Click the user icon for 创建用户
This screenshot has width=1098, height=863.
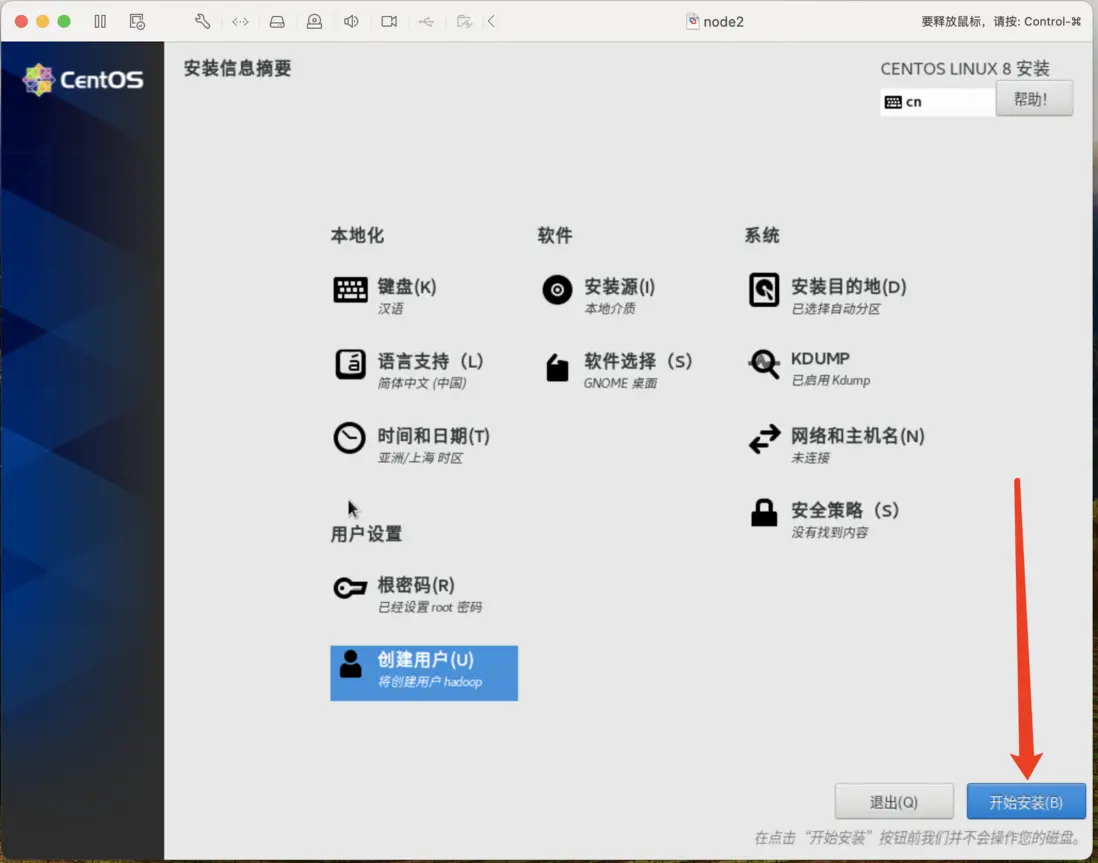[350, 663]
